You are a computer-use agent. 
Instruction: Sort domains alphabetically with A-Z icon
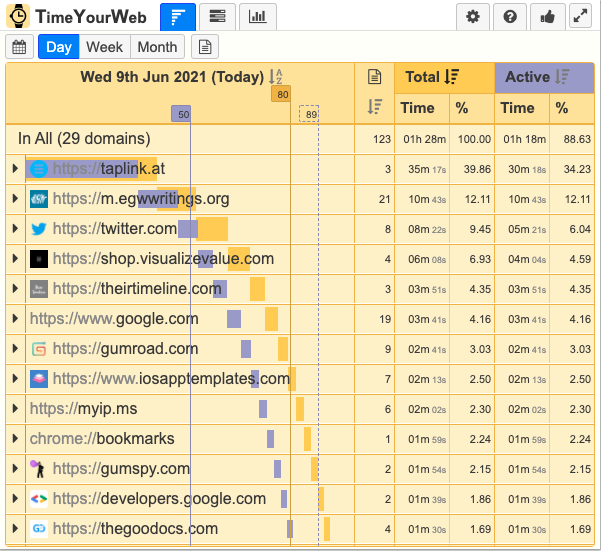(276, 77)
